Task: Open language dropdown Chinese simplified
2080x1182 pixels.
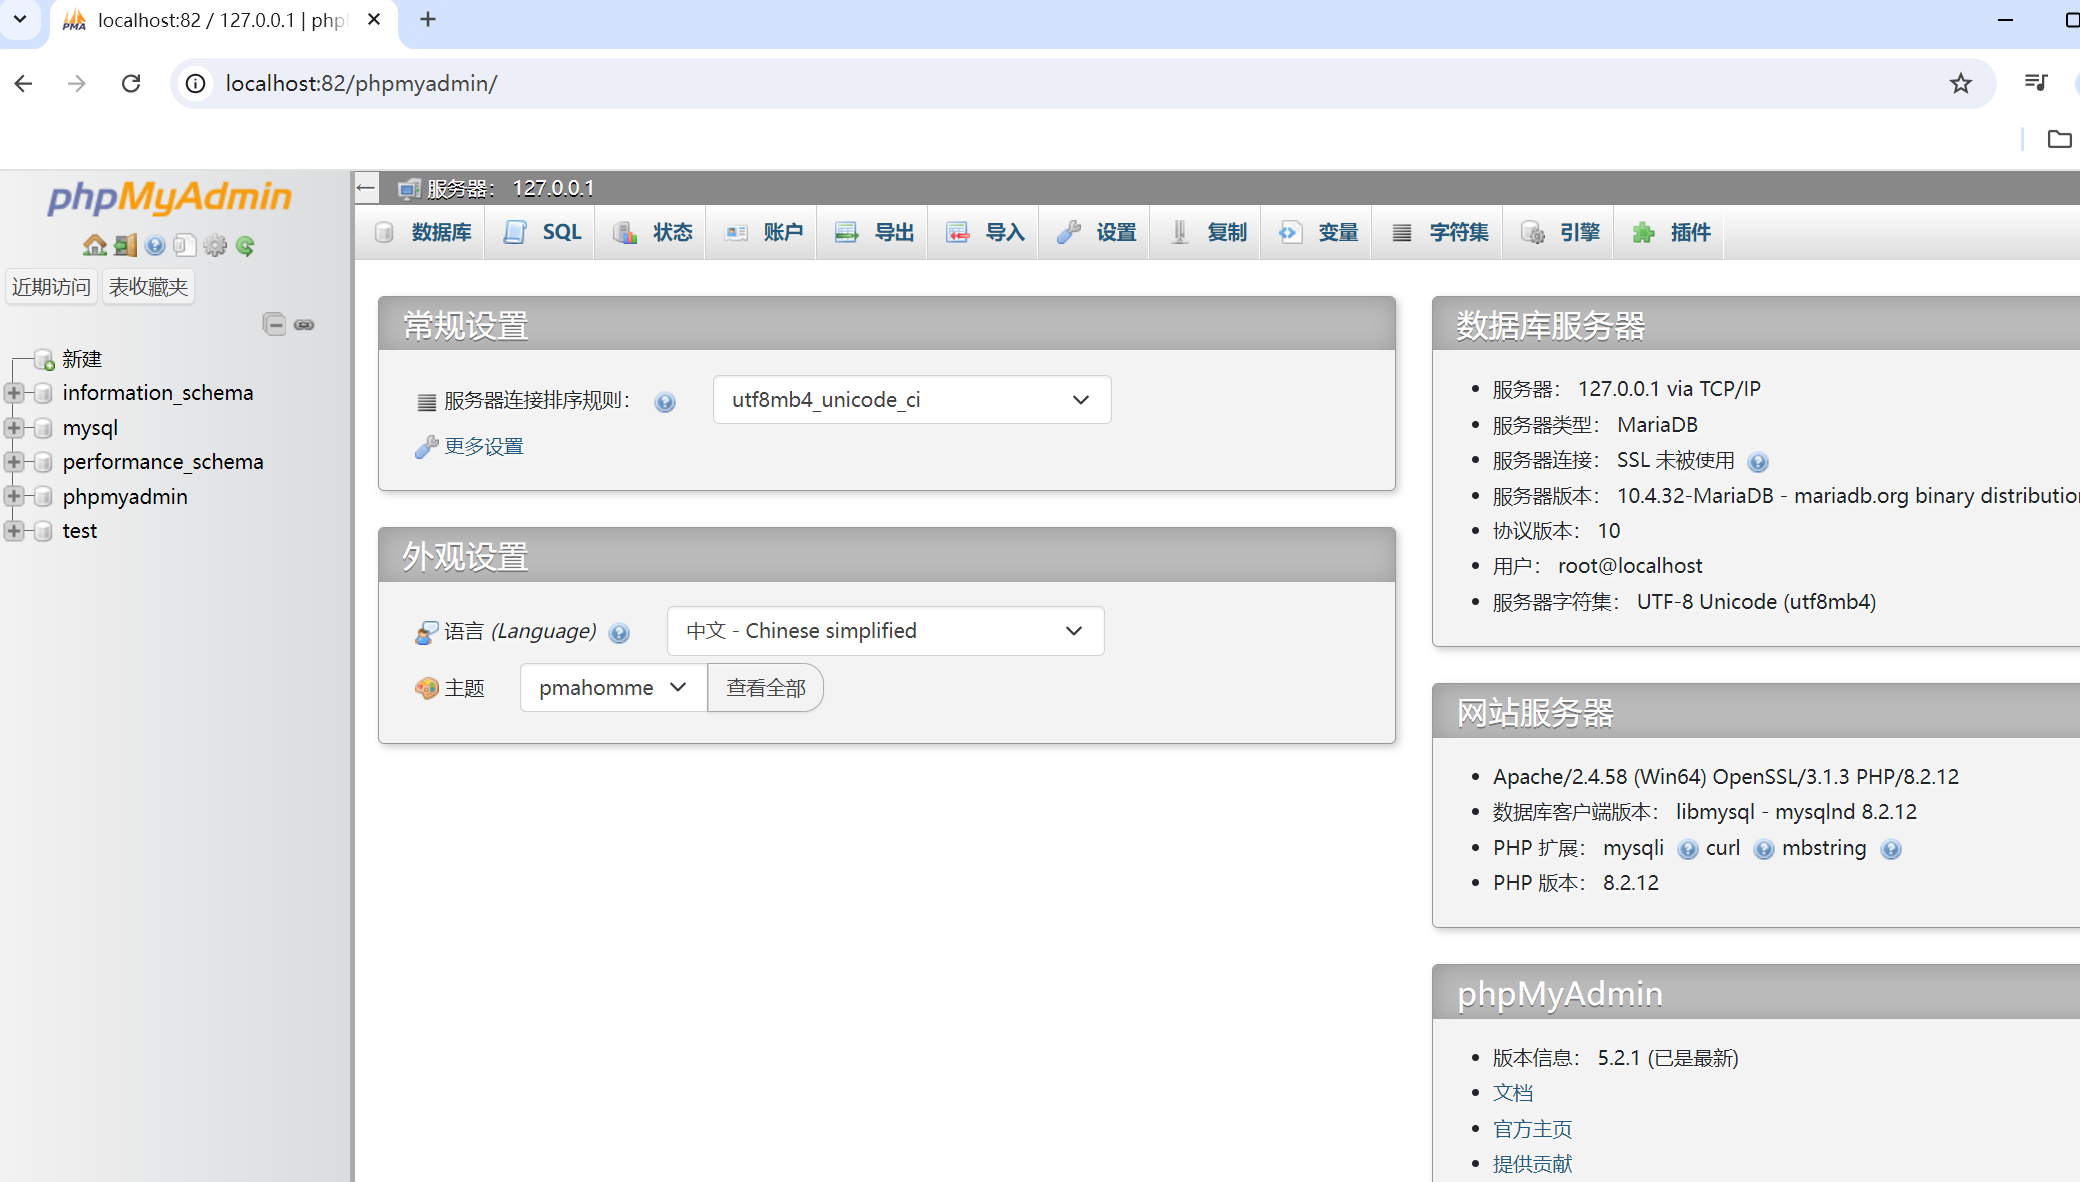Action: pyautogui.click(x=885, y=631)
